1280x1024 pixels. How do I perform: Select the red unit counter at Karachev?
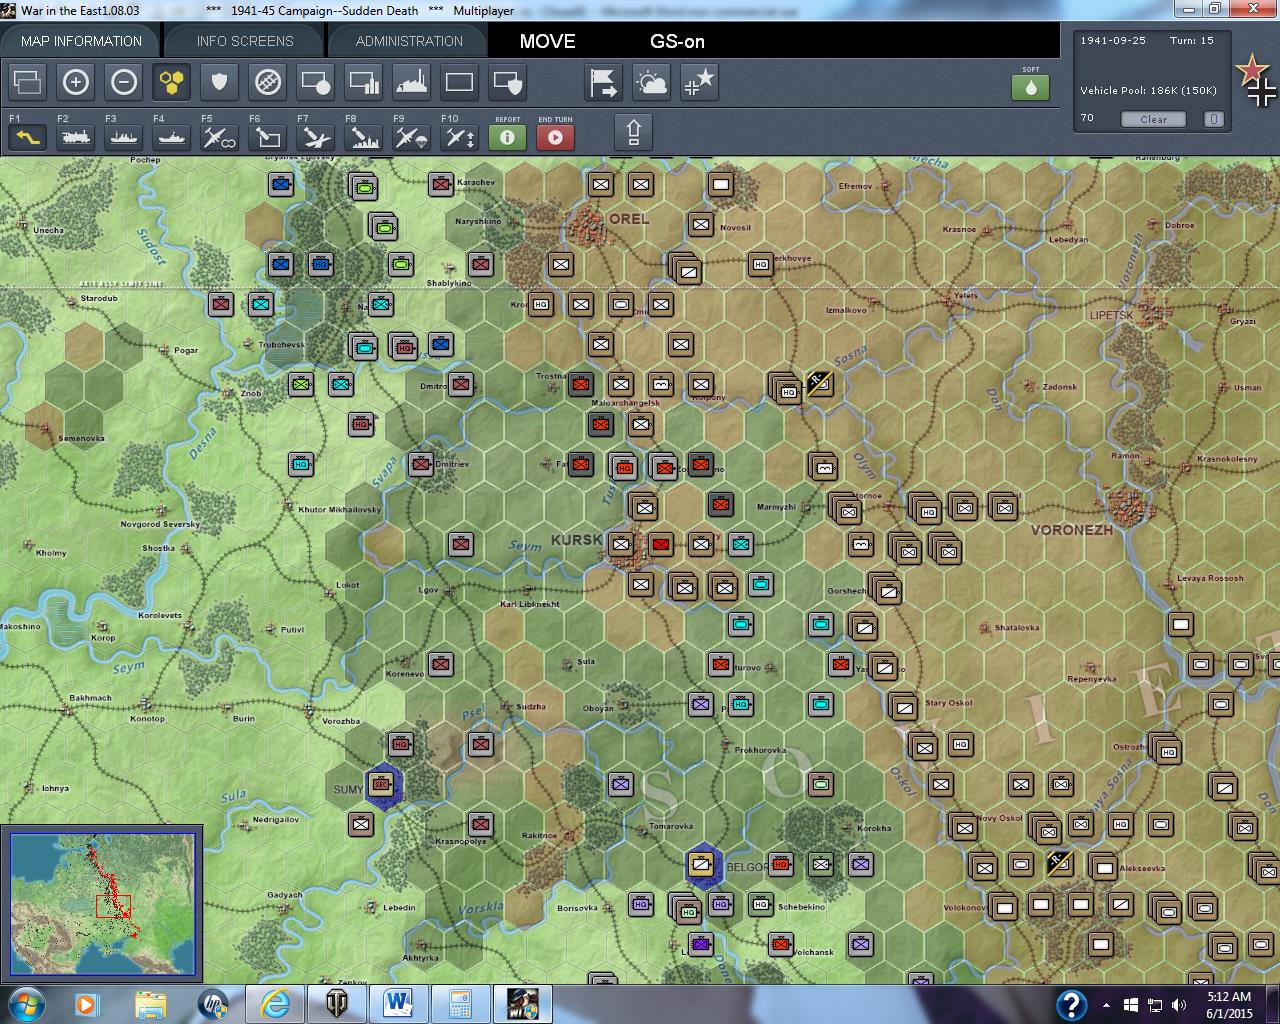point(441,184)
